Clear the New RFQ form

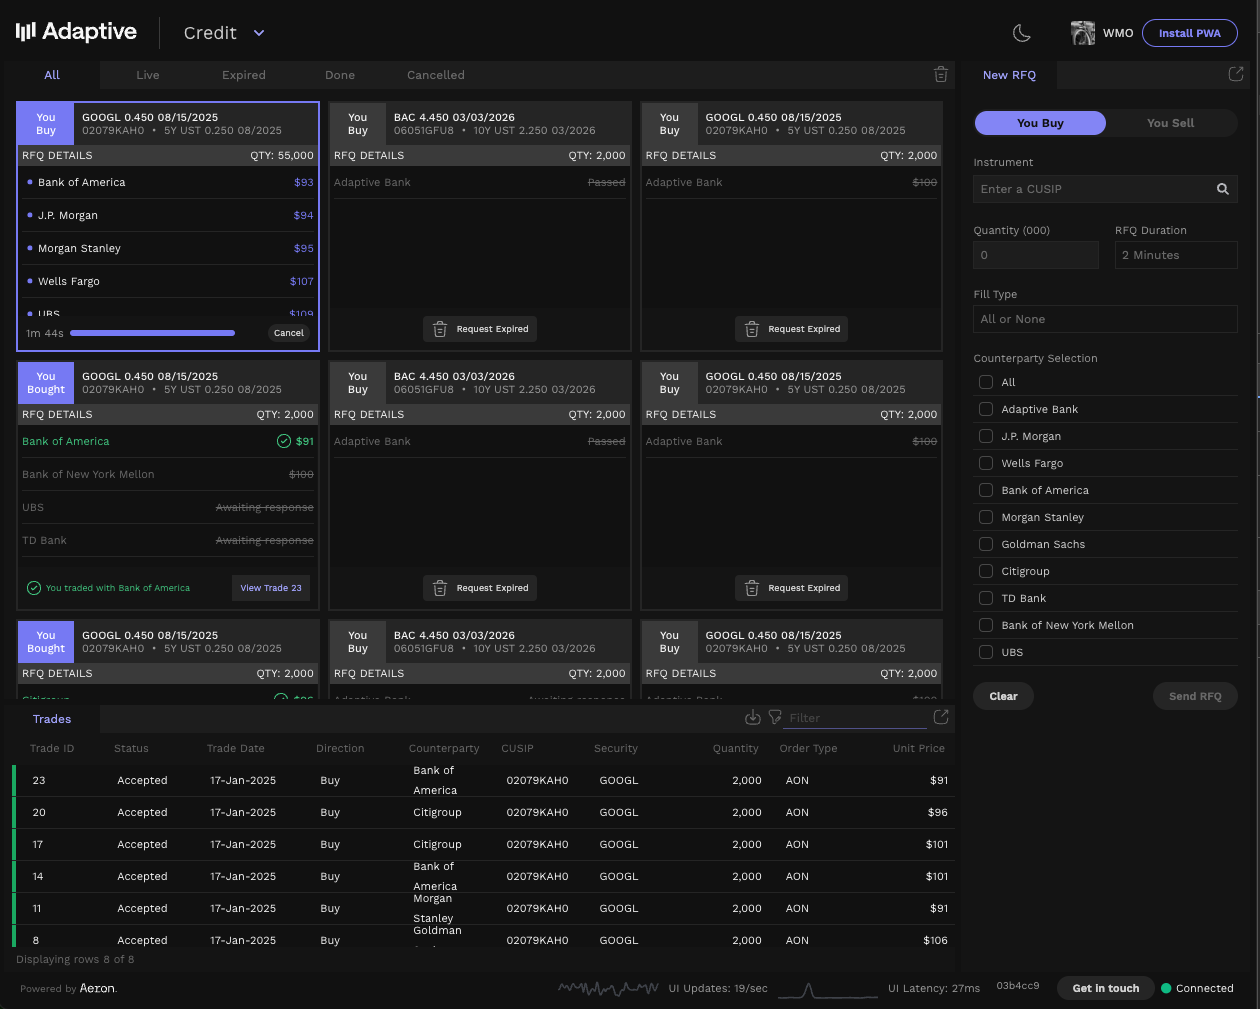[x=1003, y=696]
